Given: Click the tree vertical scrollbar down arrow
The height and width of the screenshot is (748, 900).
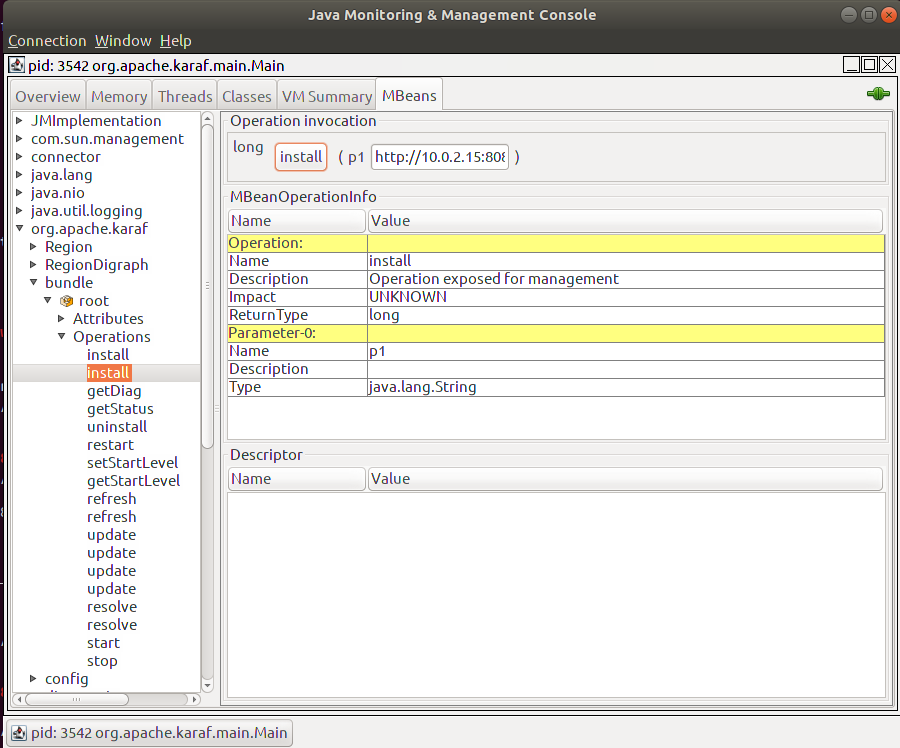Looking at the screenshot, I should (x=208, y=685).
